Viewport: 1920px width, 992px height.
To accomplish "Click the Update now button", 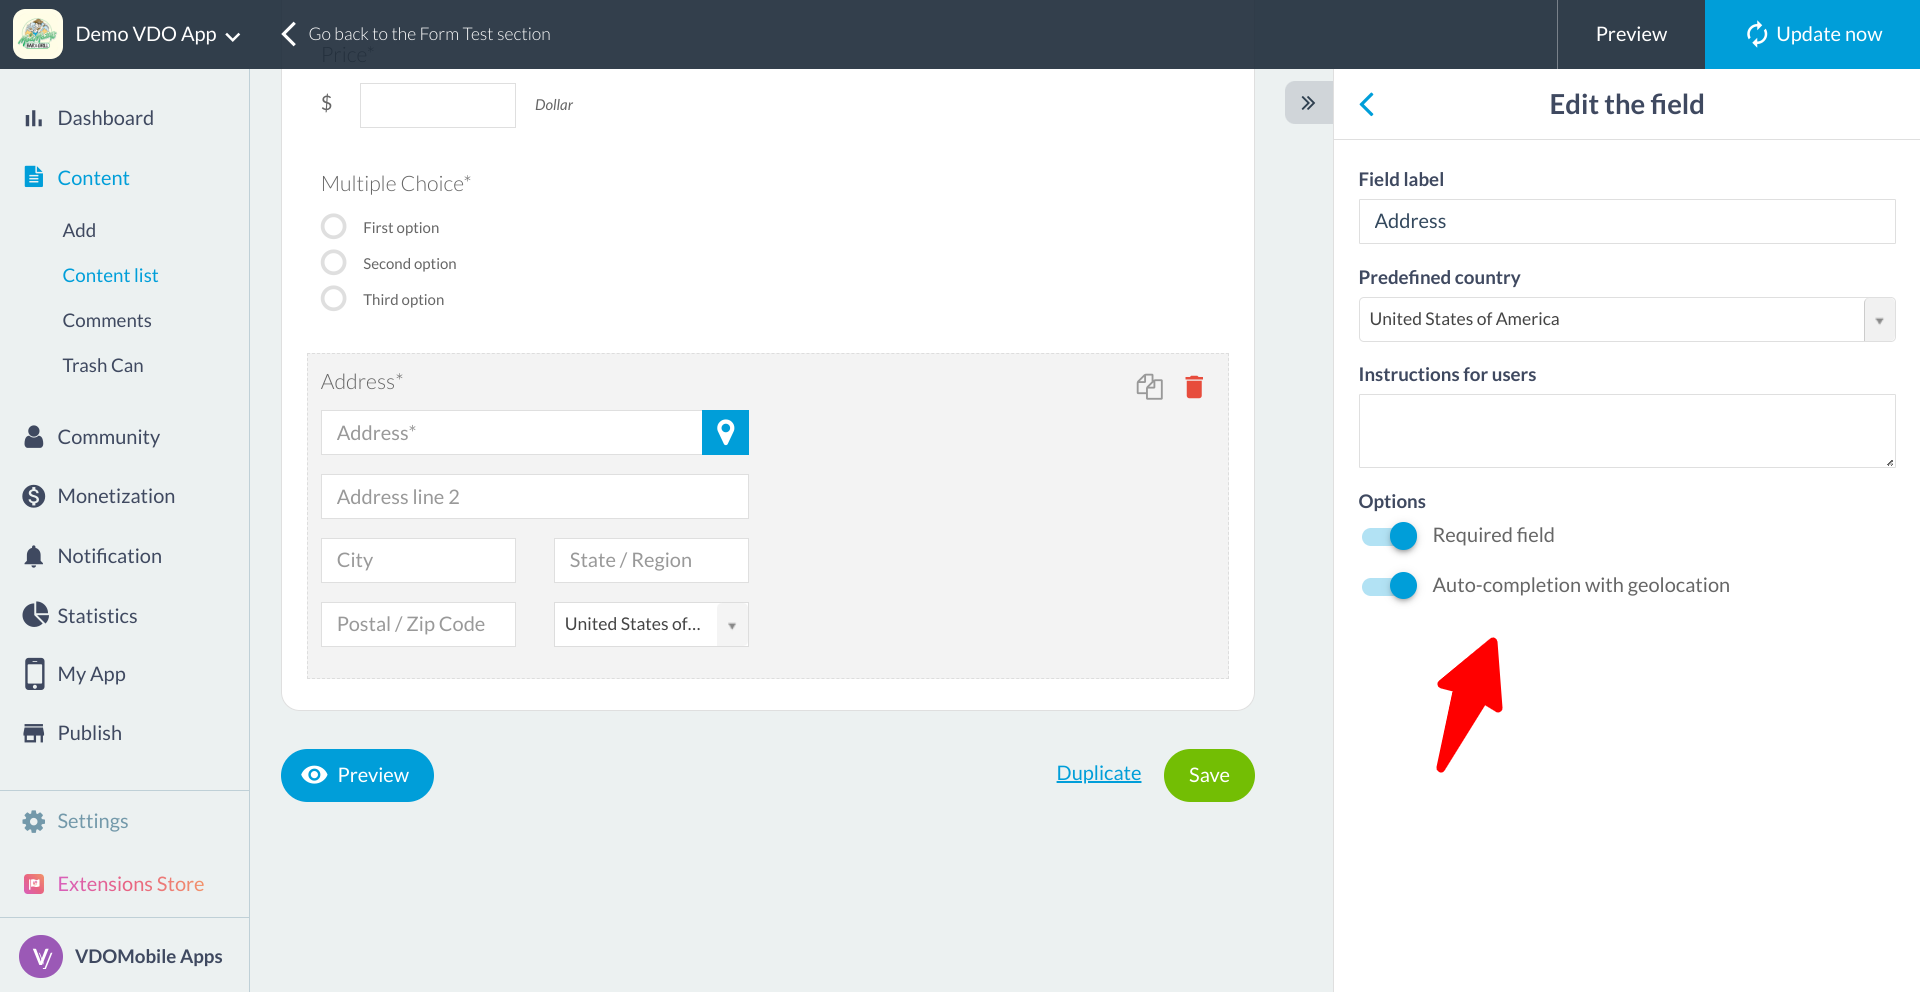I will (1812, 34).
